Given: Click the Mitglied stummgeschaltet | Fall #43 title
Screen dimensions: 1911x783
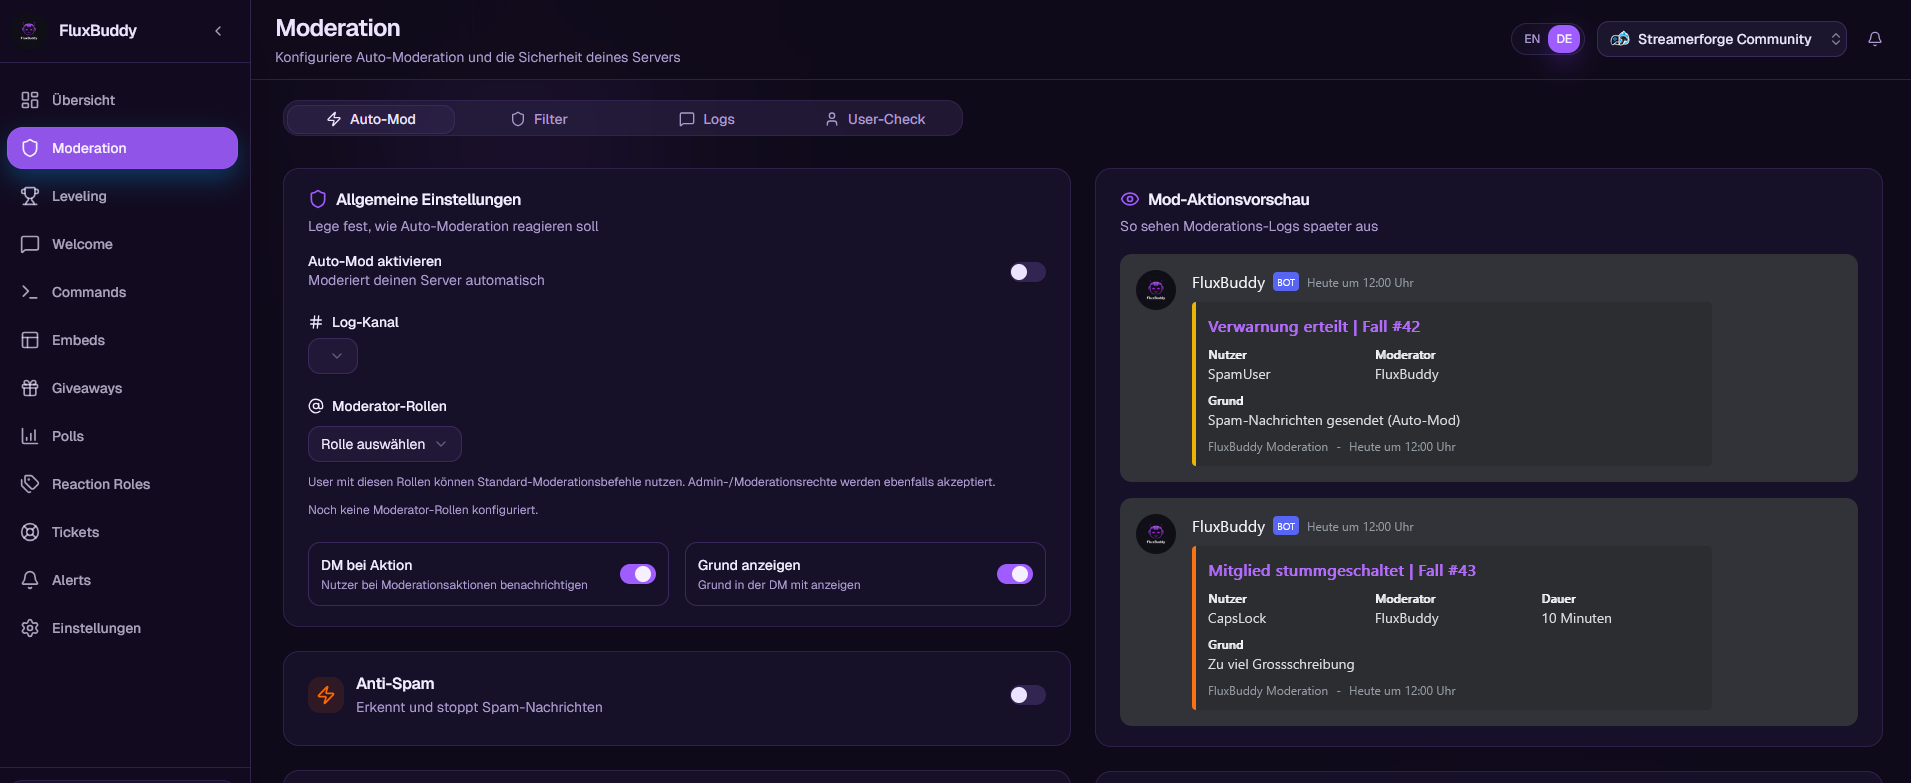Looking at the screenshot, I should 1341,570.
